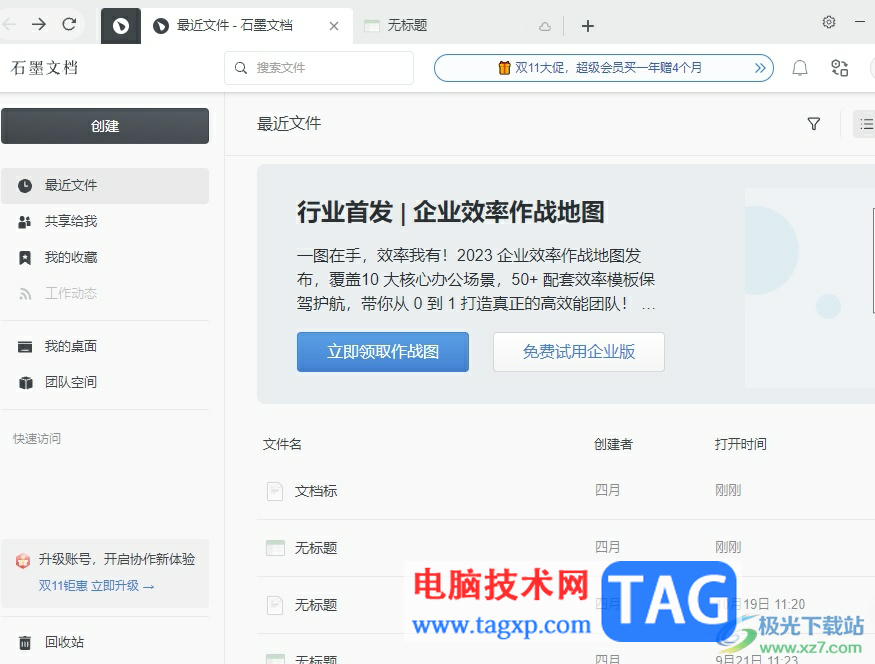The width and height of the screenshot is (875, 664).
Task: Click the 石墨文档 logo
Action: coord(45,68)
